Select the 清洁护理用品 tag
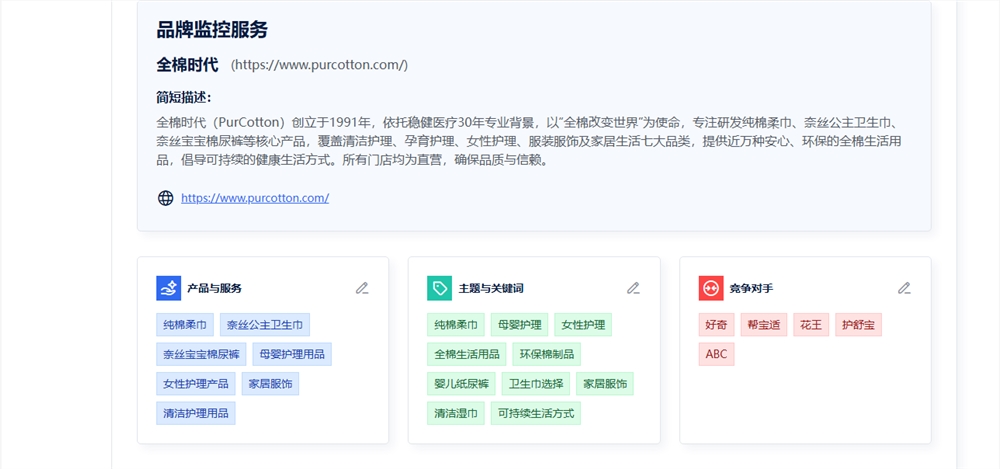The width and height of the screenshot is (1000, 469). (196, 413)
